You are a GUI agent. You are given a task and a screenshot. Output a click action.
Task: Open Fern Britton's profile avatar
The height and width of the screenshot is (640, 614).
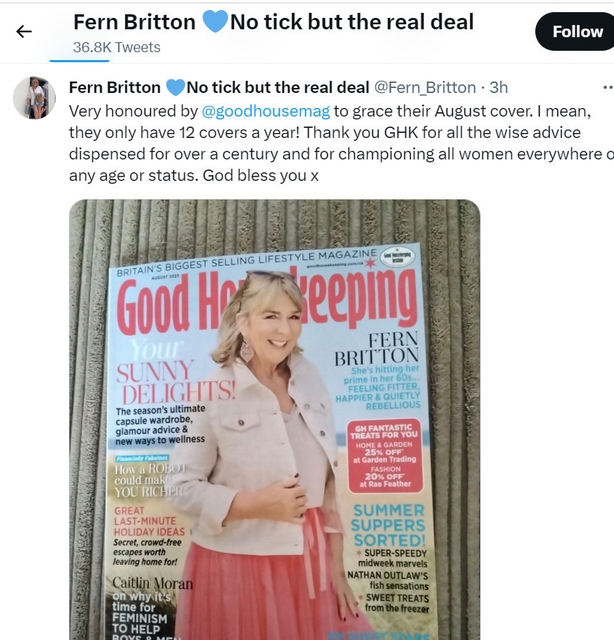click(x=34, y=98)
